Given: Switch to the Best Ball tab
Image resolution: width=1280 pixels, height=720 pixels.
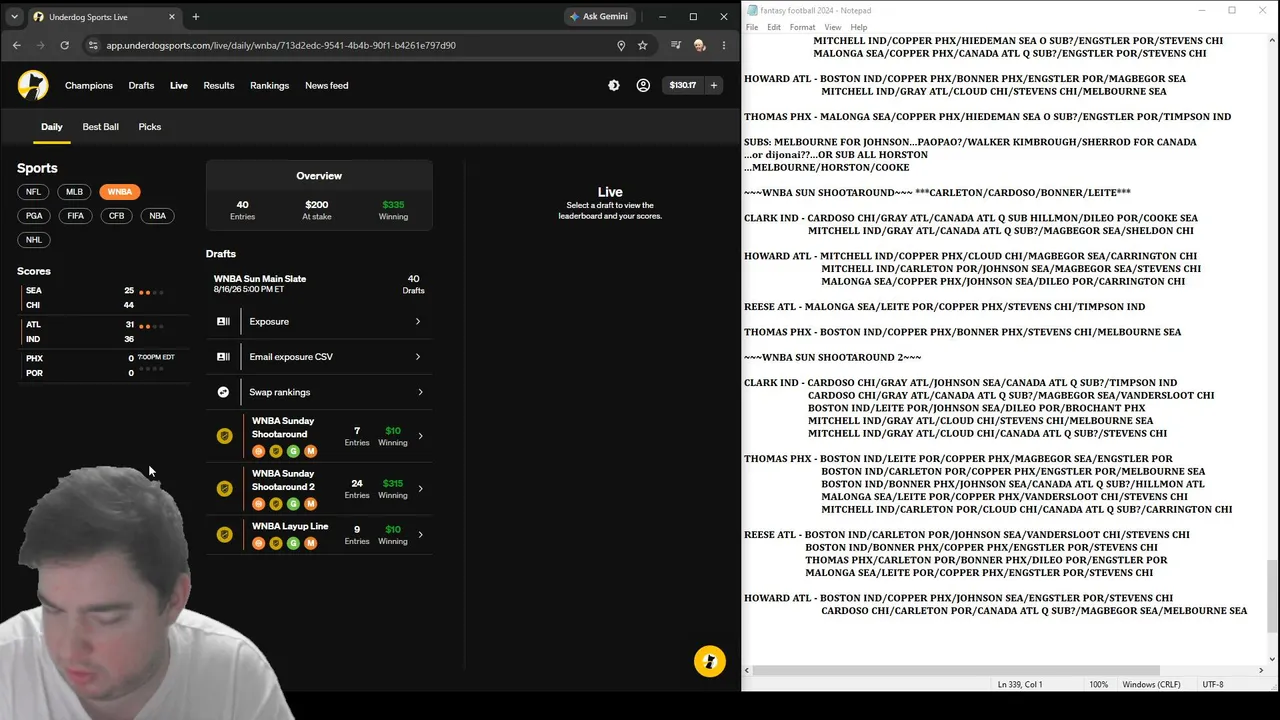Looking at the screenshot, I should point(100,127).
